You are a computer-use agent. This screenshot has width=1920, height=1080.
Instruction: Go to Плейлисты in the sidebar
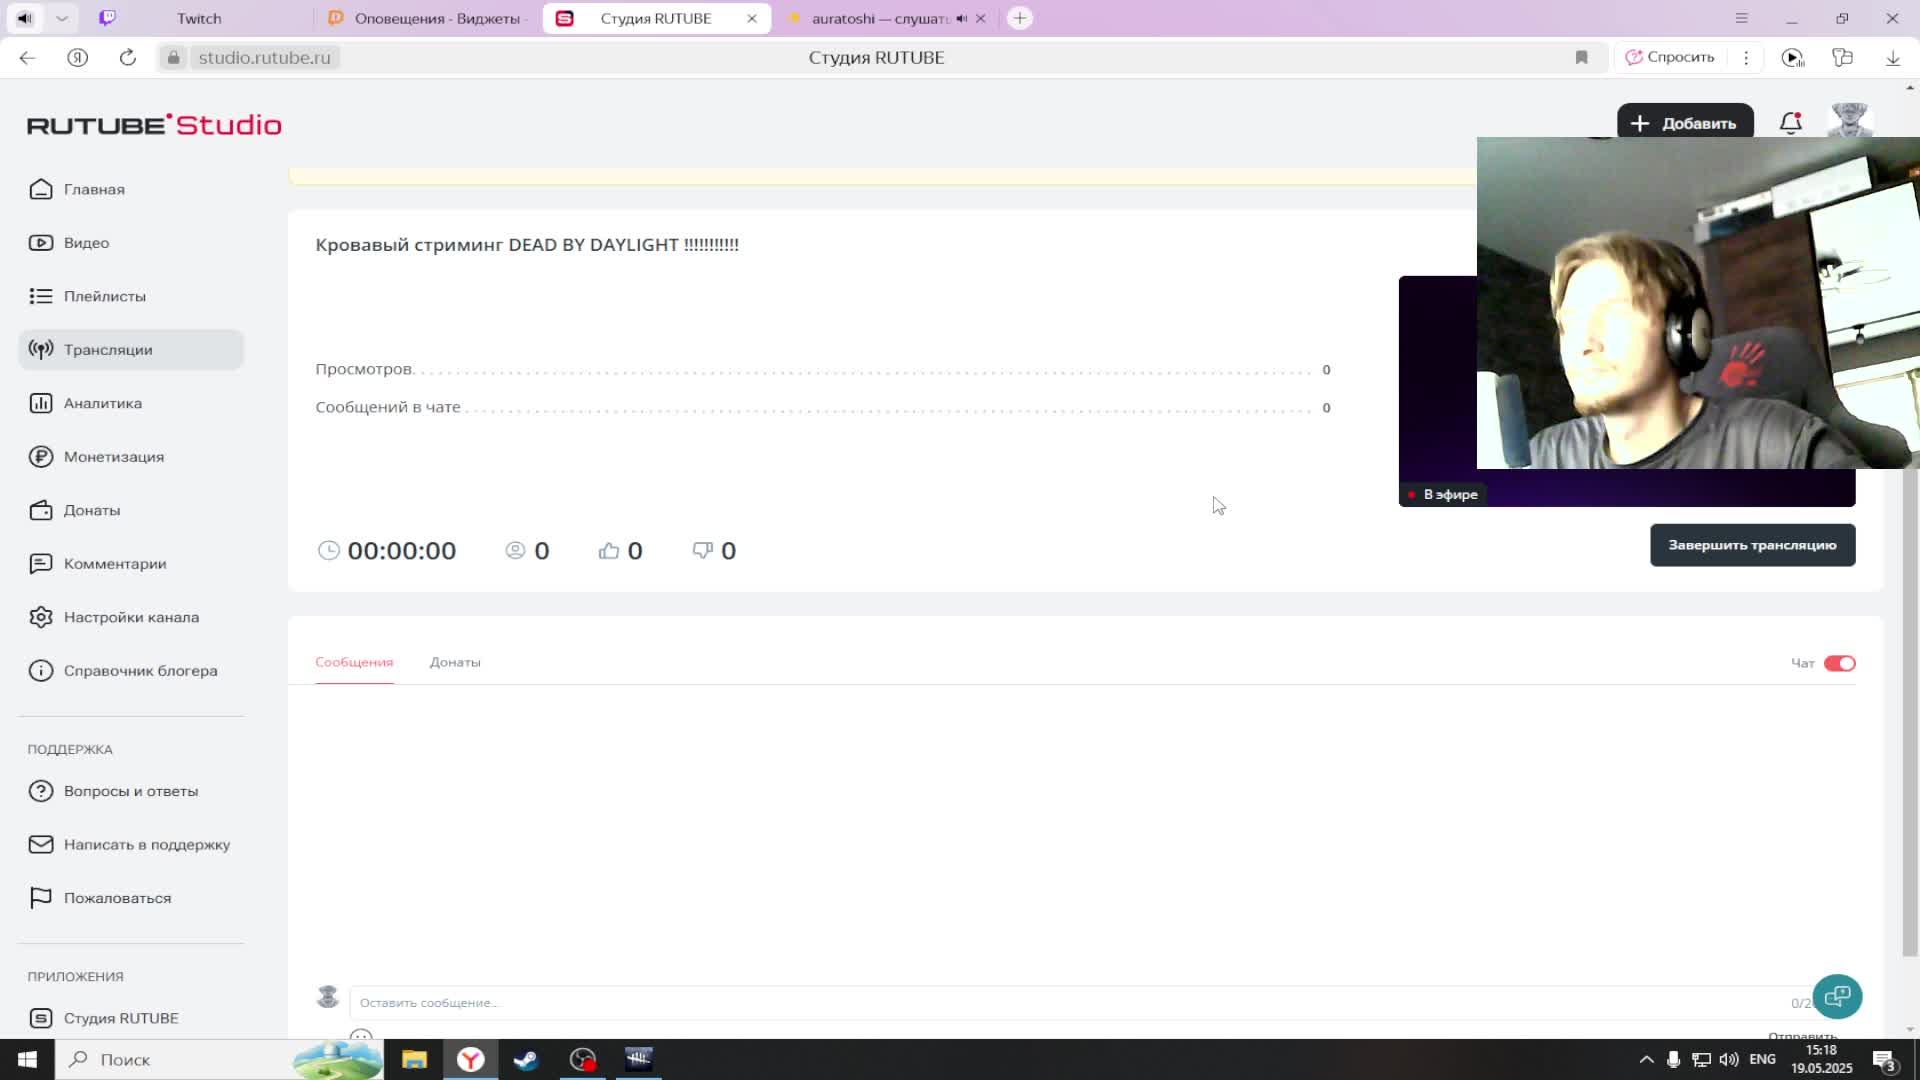(104, 296)
